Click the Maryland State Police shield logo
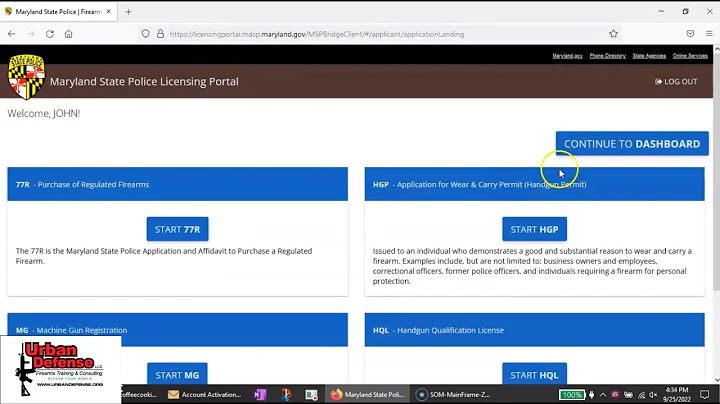 point(27,77)
